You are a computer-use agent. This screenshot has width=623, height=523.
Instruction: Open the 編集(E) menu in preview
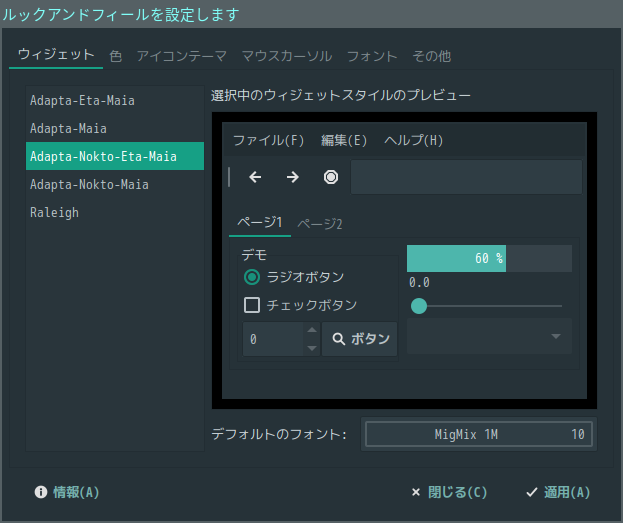pos(344,140)
